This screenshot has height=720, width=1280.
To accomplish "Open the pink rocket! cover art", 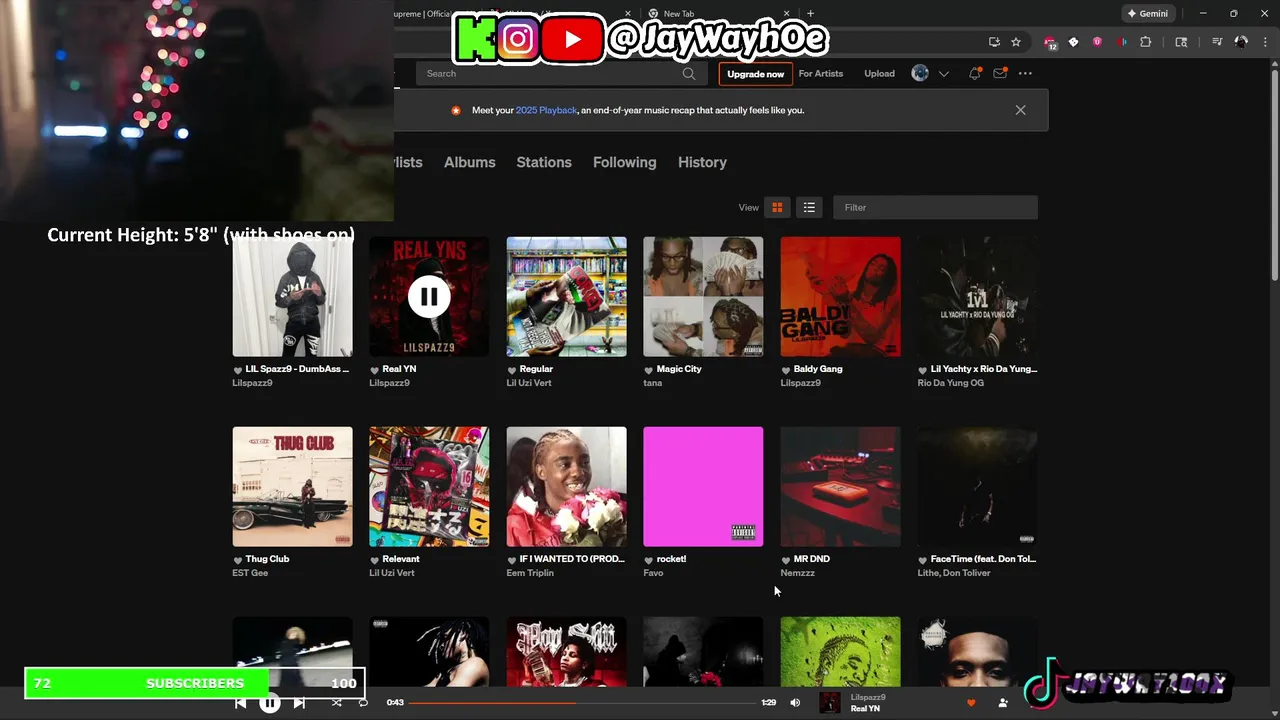I will (x=703, y=486).
